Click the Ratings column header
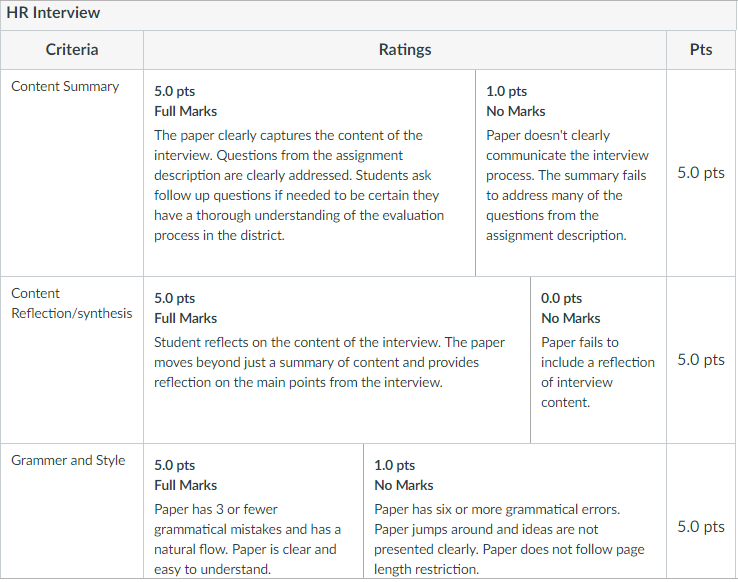The height and width of the screenshot is (582, 738). tap(405, 49)
